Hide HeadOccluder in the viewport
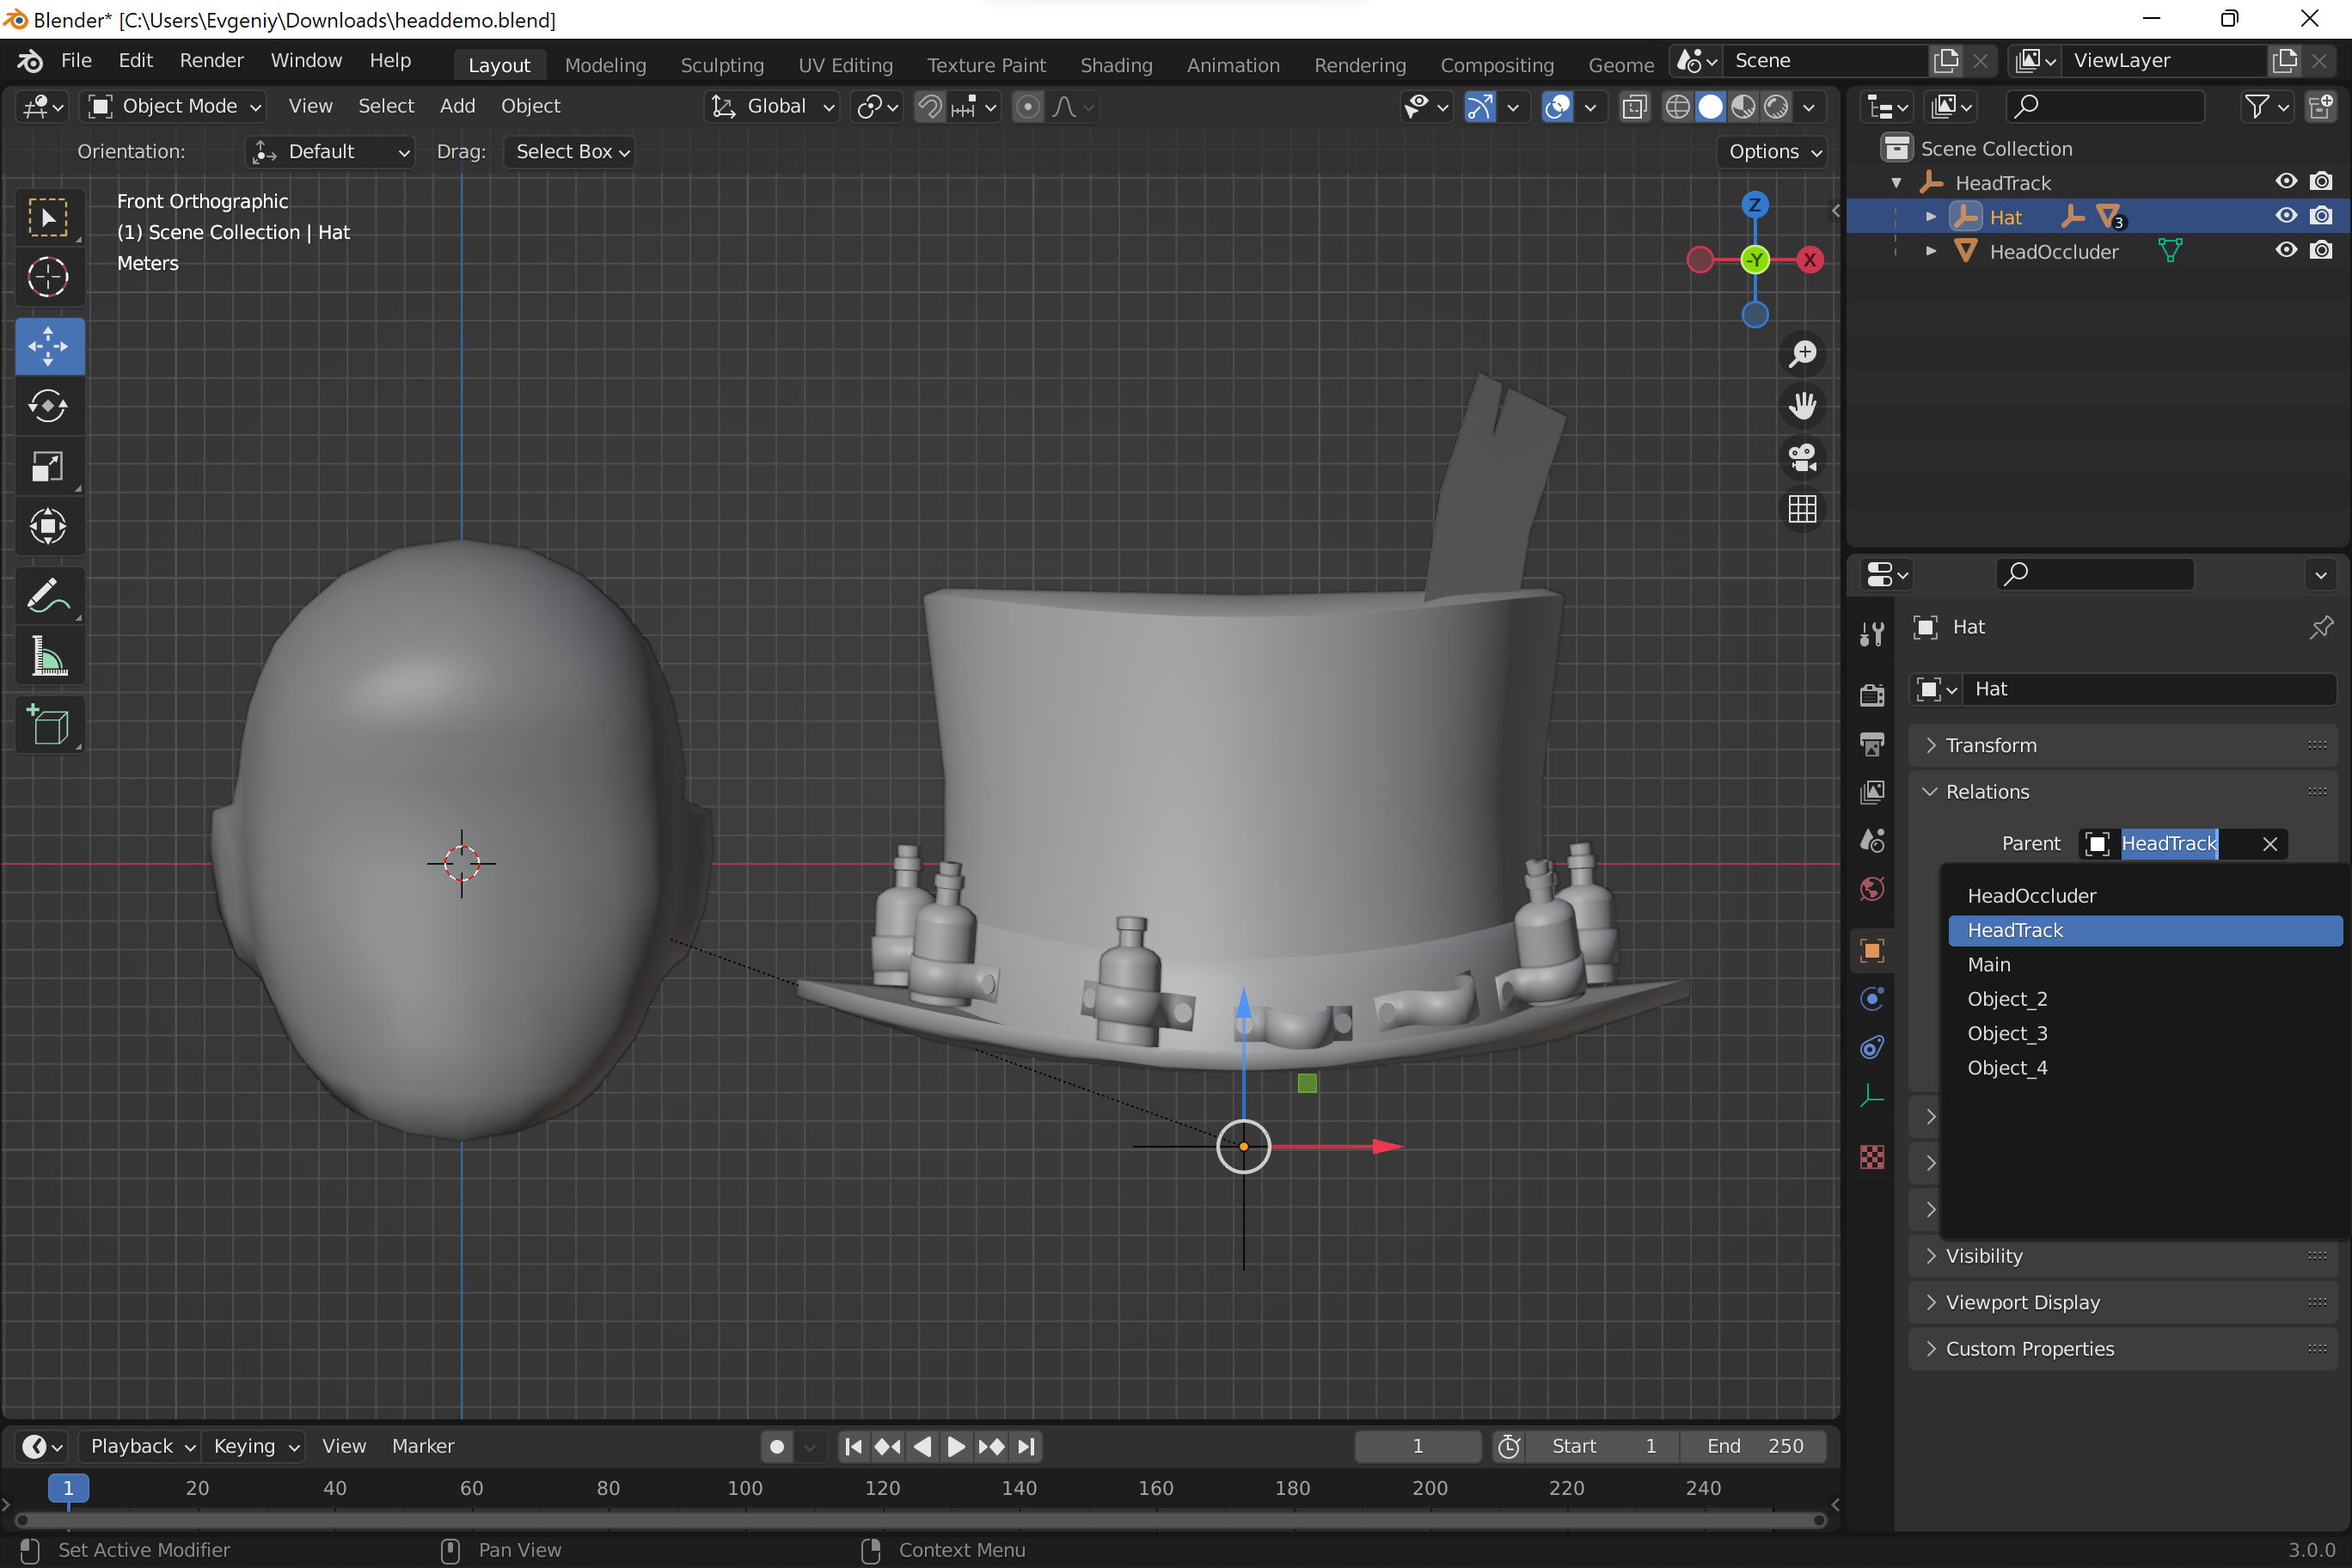Screen dimensions: 2352x1568 2286,250
